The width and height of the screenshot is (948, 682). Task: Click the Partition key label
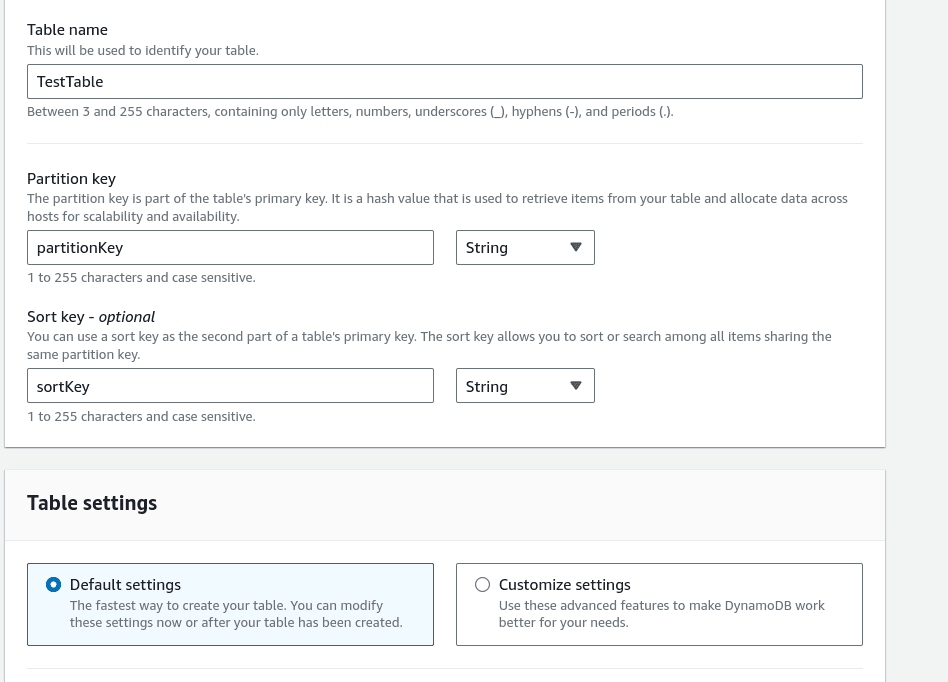click(71, 179)
